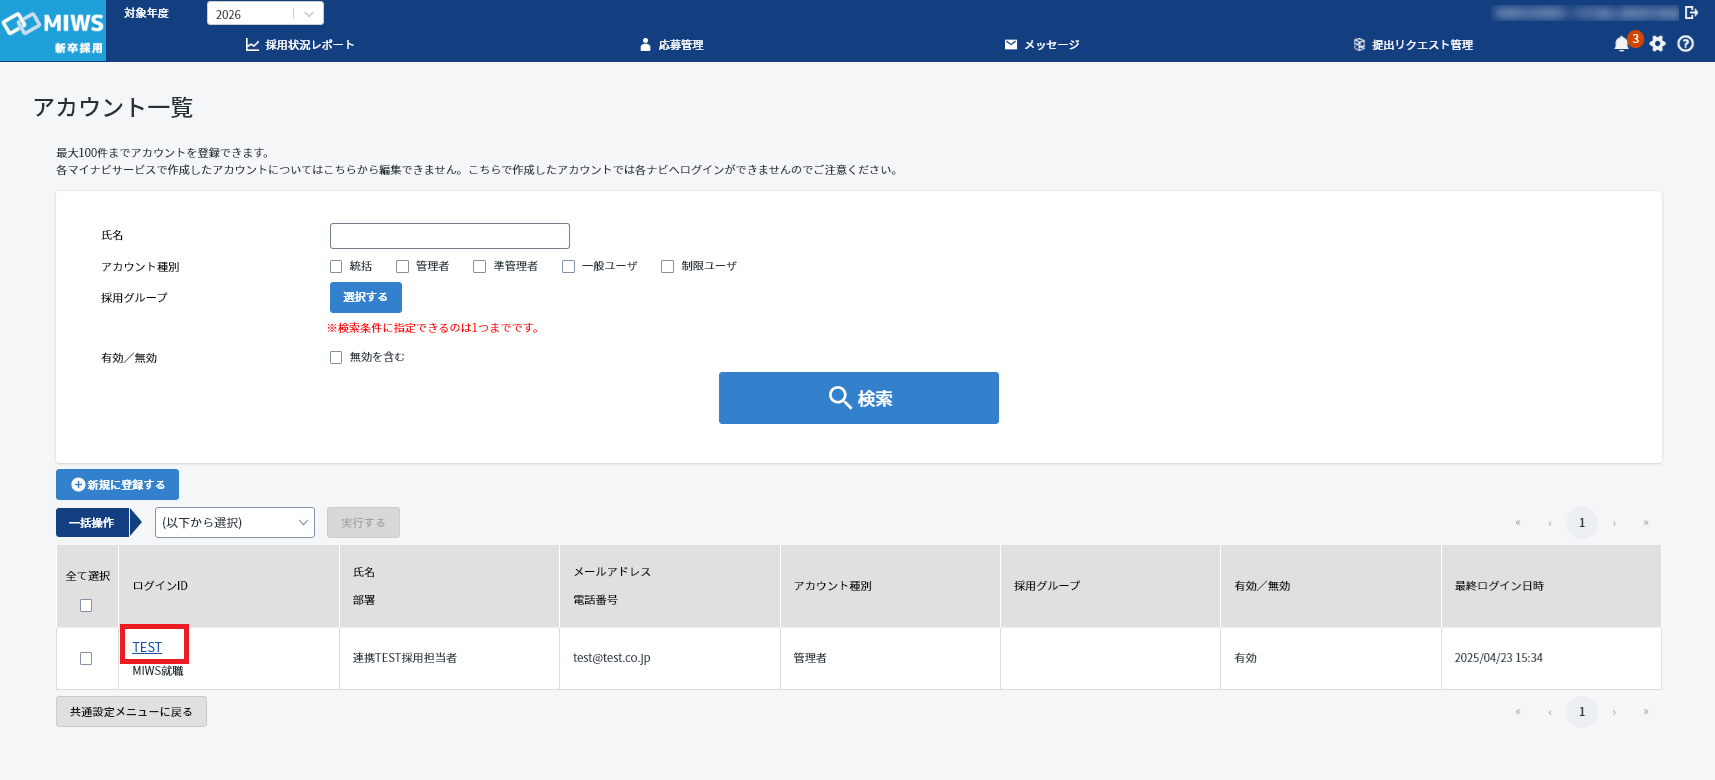1715x780 pixels.
Task: Tick the 全て選択 checkbox in table header
Action: (x=86, y=605)
